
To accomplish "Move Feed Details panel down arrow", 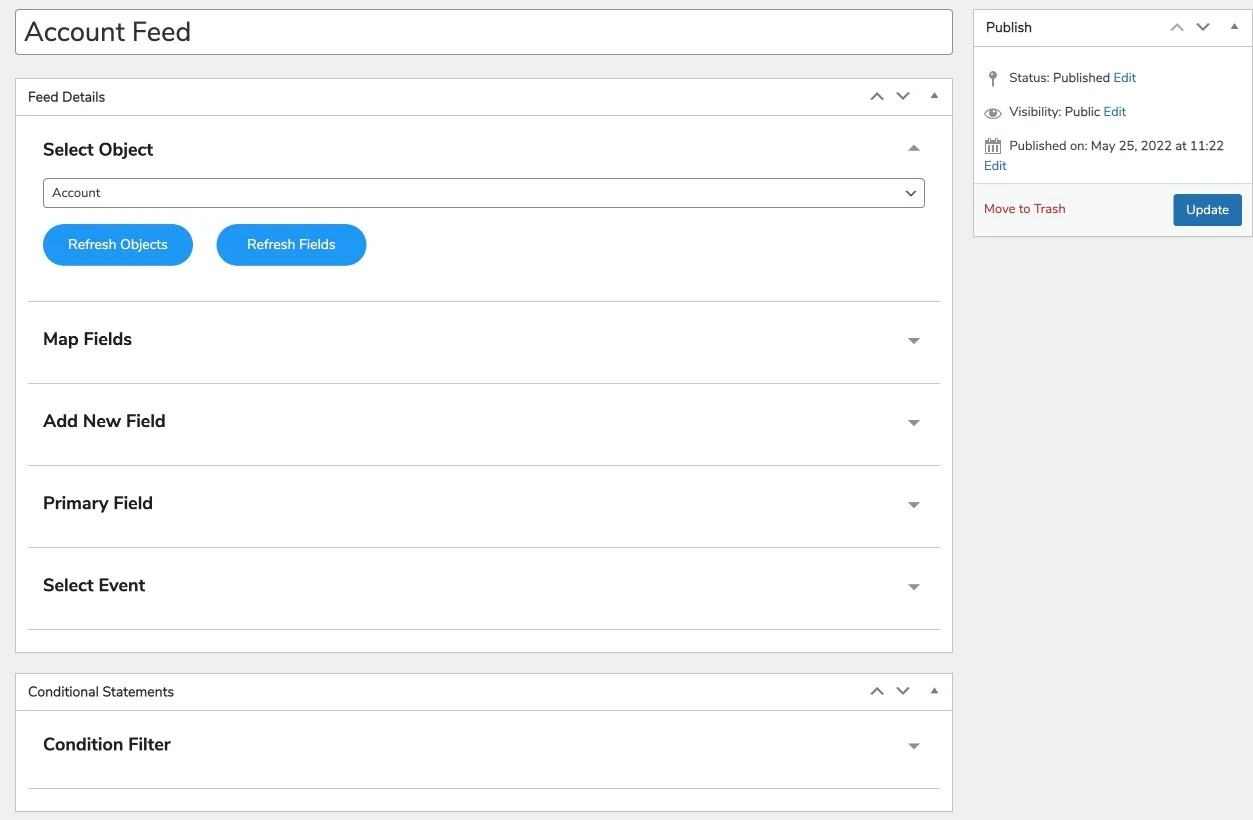I will [x=903, y=97].
